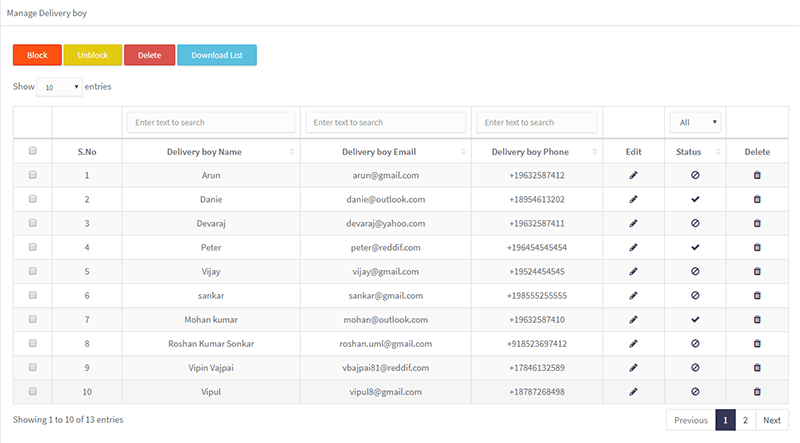Check the checkbox in Vipul row

pyautogui.click(x=33, y=391)
